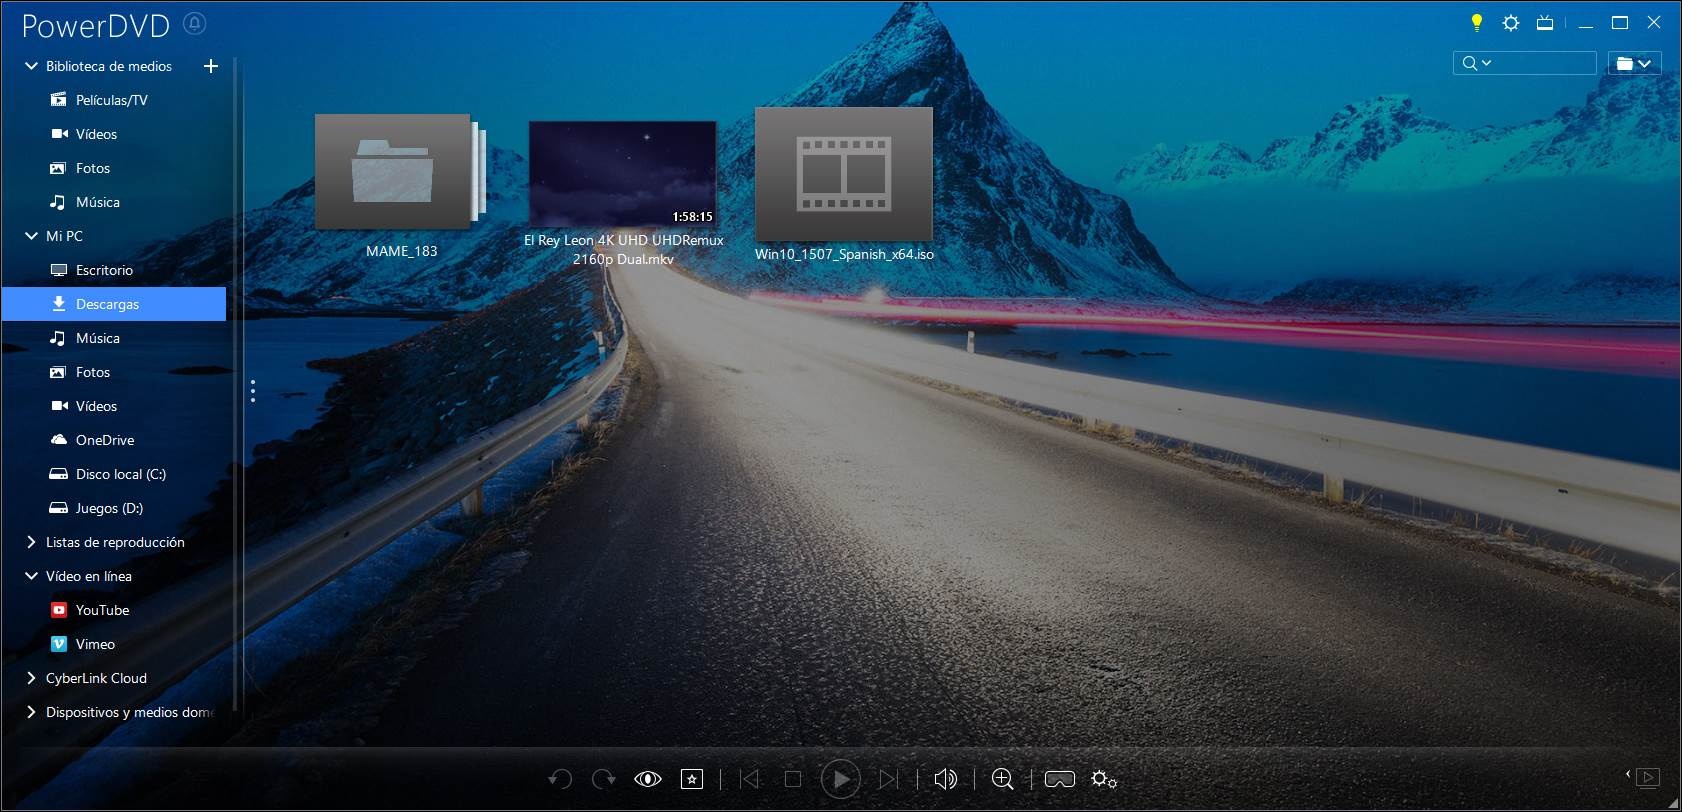
Task: Open Vimeo online video
Action: pyautogui.click(x=95, y=644)
